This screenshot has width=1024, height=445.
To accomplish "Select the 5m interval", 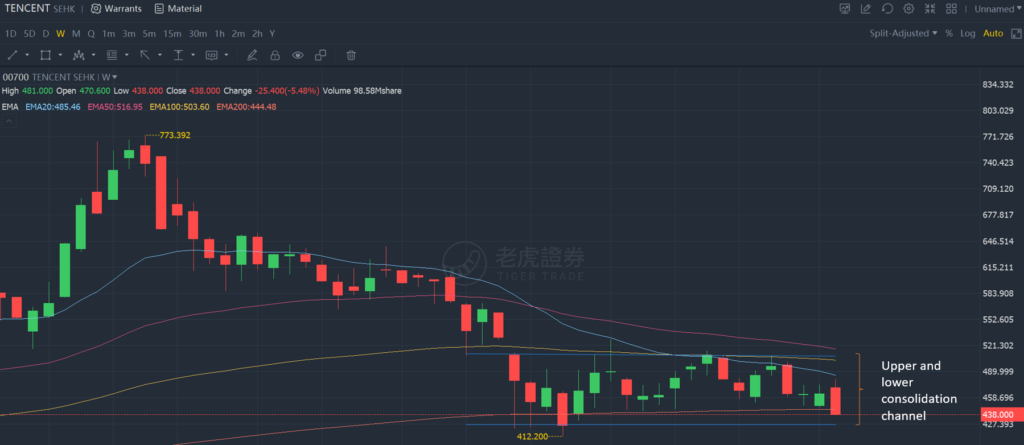I will [149, 33].
